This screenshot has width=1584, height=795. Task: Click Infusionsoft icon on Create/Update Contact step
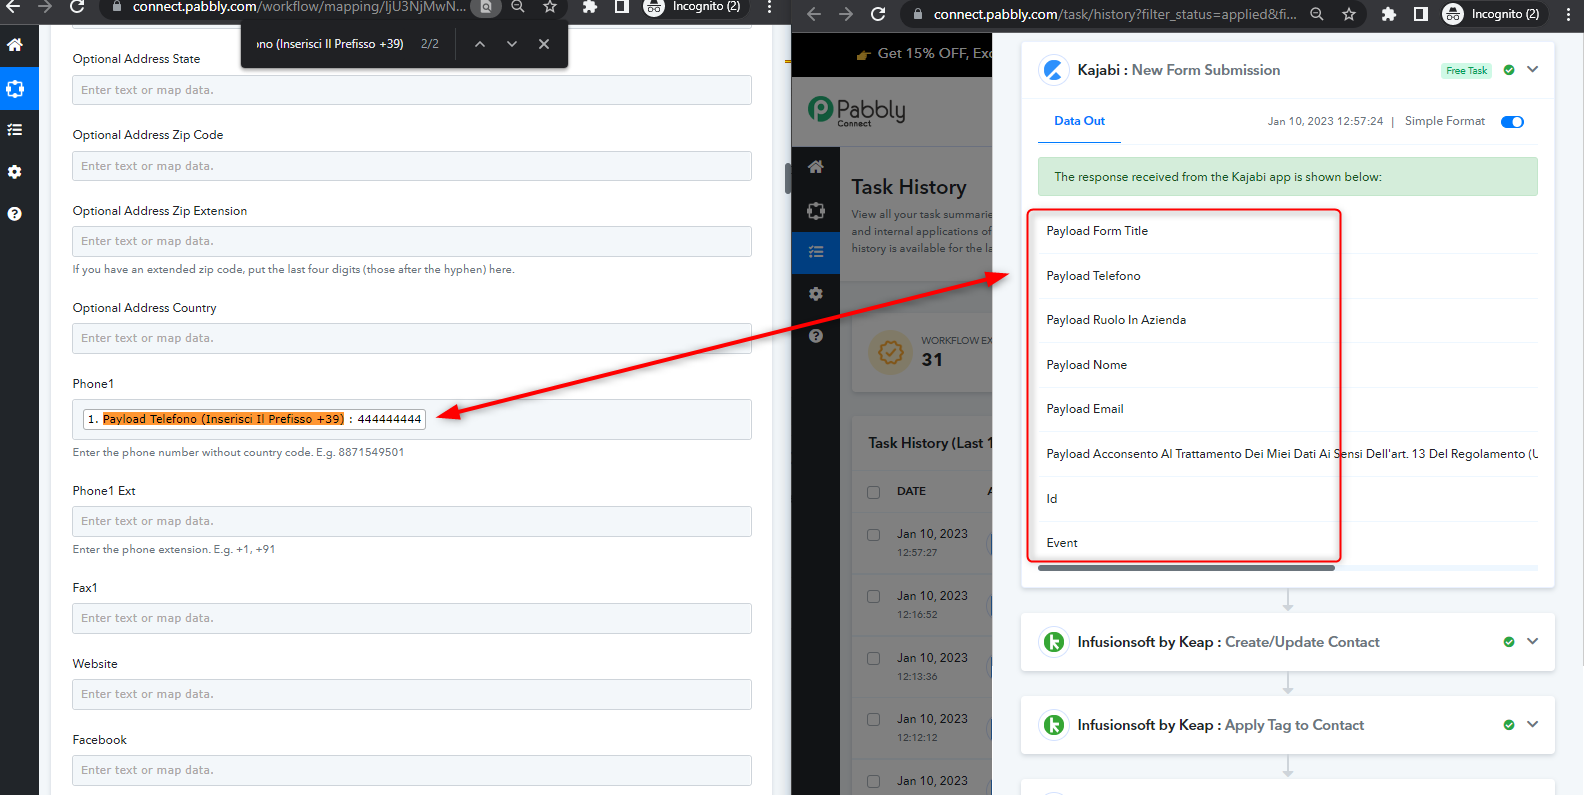[1054, 642]
